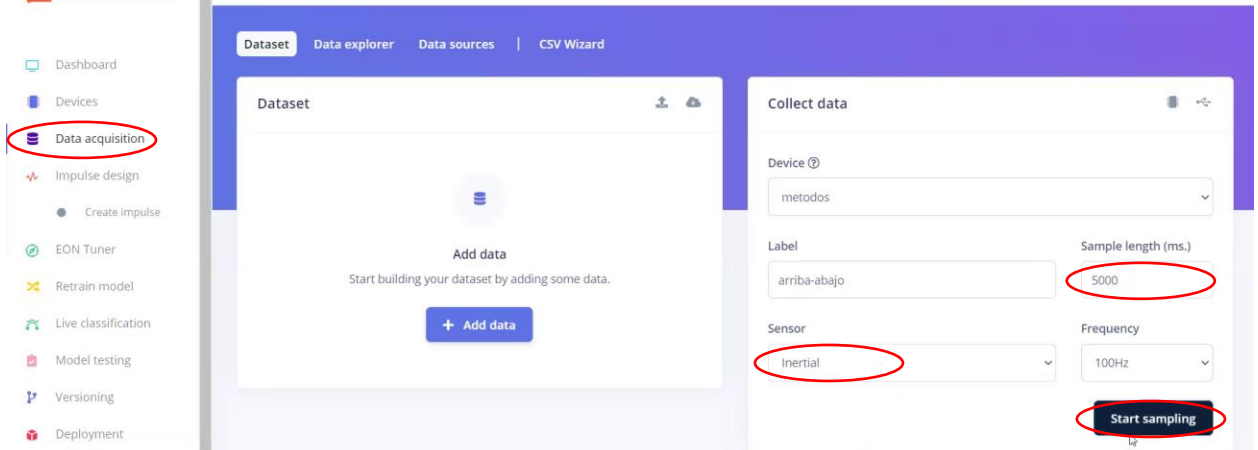Click the Dashboard monitor icon in sidebar
This screenshot has width=1258, height=450.
(33, 66)
